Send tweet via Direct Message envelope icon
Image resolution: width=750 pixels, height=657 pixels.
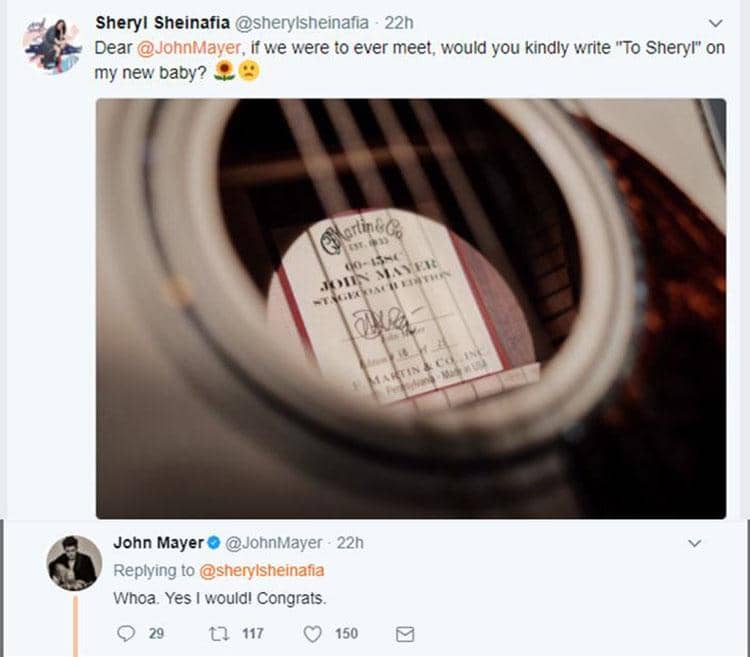tap(404, 633)
